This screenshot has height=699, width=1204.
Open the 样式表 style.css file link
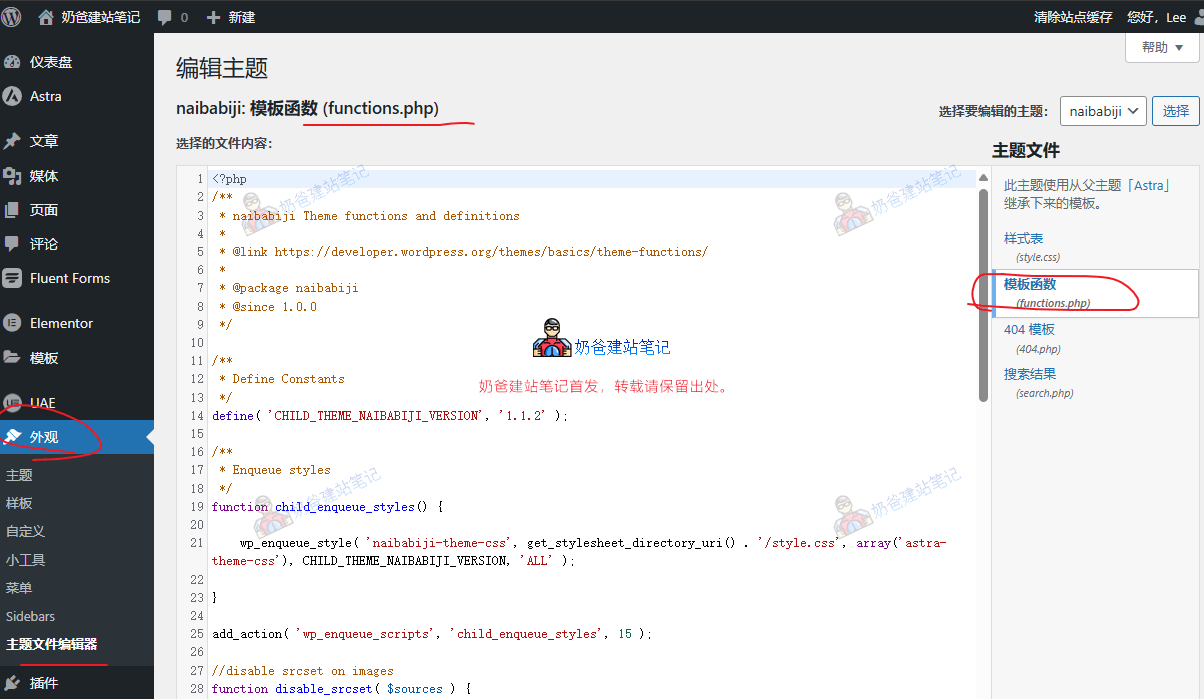point(1023,238)
